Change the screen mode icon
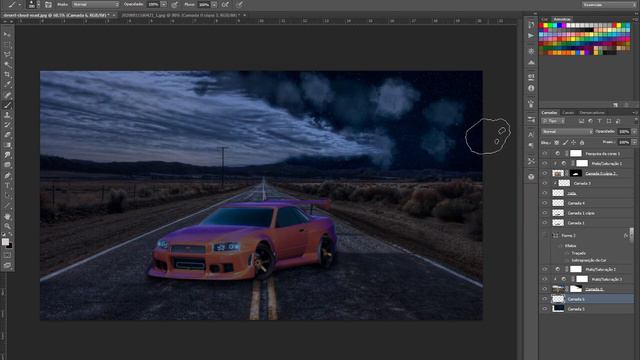This screenshot has width=640, height=360. (x=7, y=265)
